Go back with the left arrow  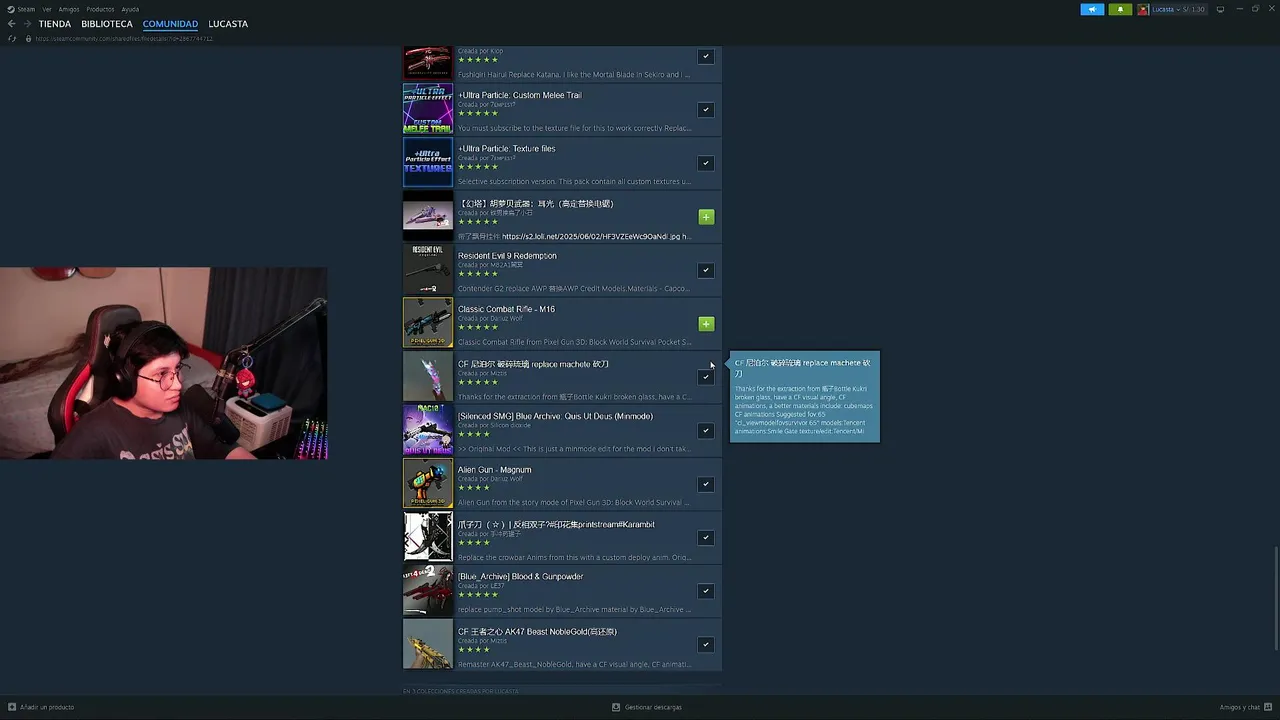[12, 24]
